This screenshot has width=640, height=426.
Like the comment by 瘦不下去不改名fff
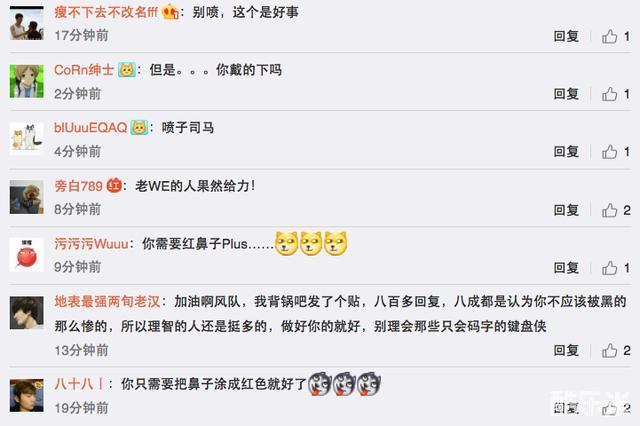610,36
